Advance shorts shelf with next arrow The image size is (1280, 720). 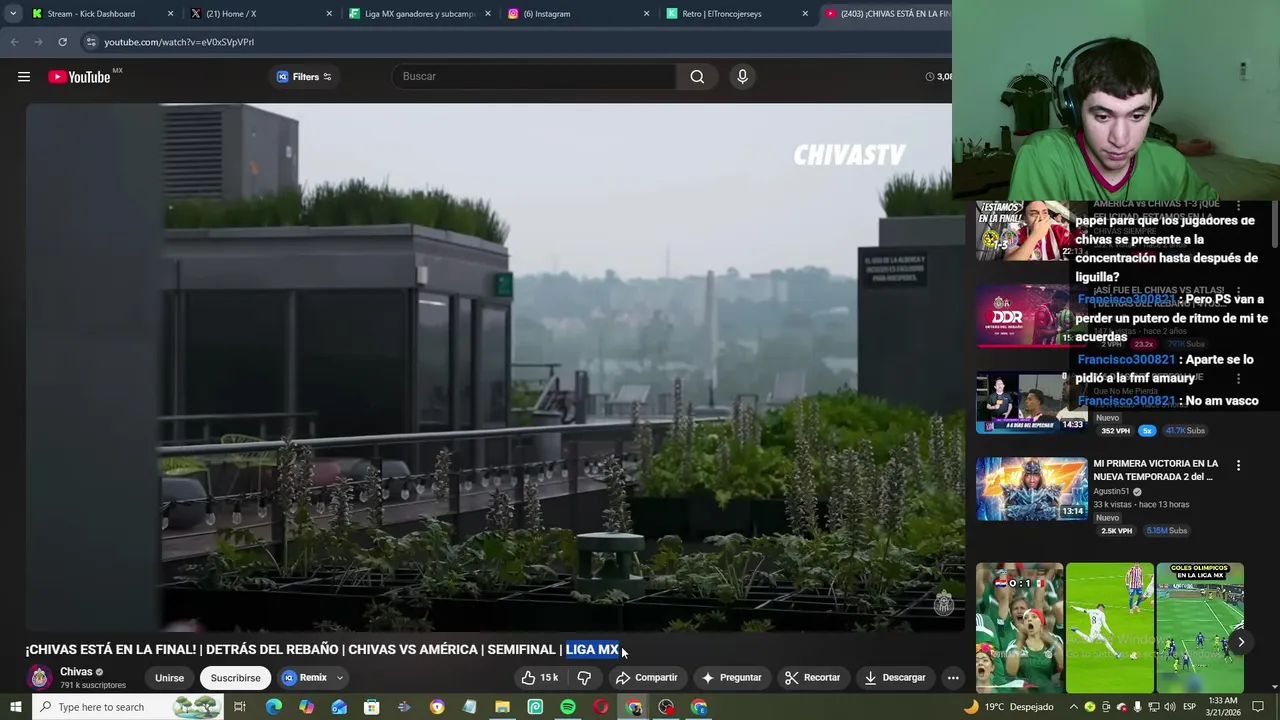pyautogui.click(x=1241, y=642)
